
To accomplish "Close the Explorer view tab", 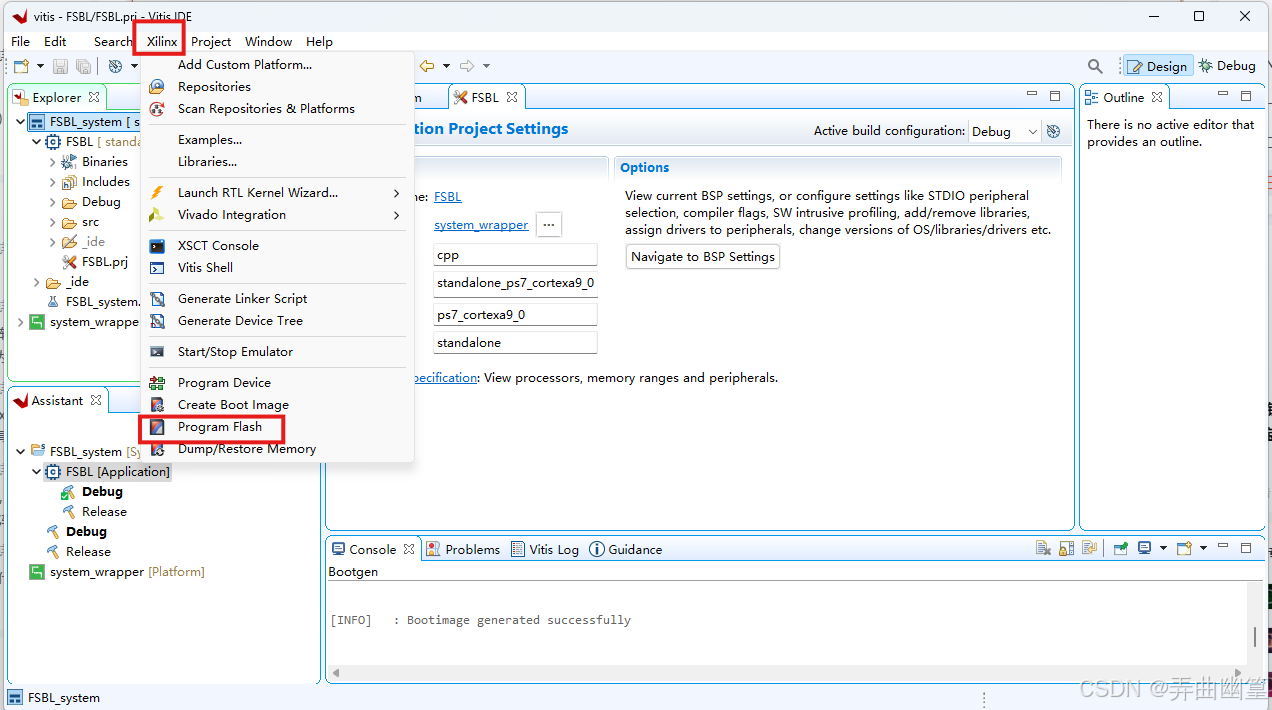I will pos(94,97).
